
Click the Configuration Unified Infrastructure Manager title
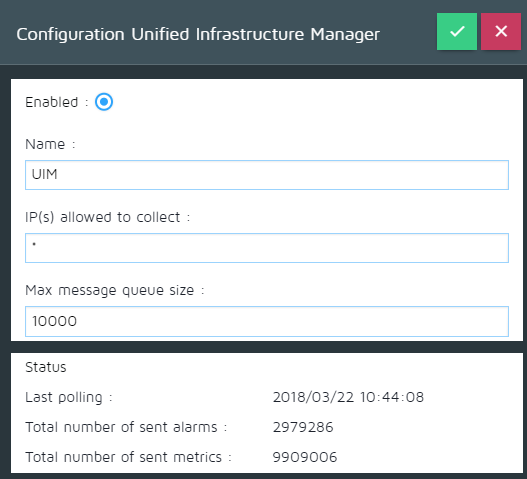coord(198,35)
